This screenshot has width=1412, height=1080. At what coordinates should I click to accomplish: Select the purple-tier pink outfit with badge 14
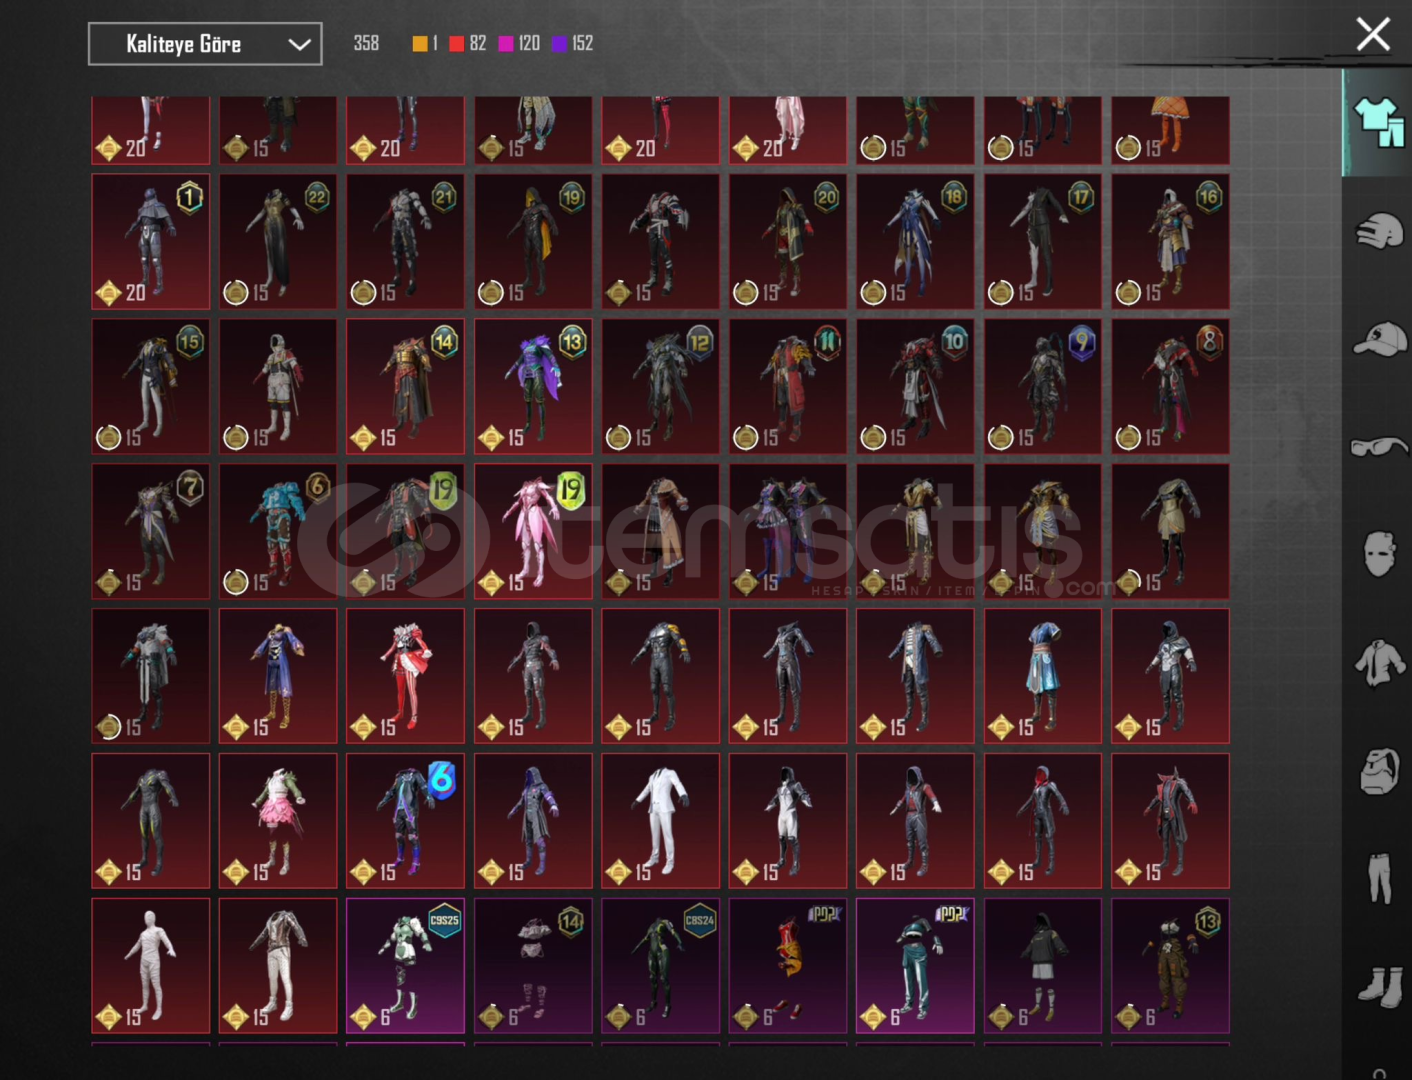click(x=533, y=965)
